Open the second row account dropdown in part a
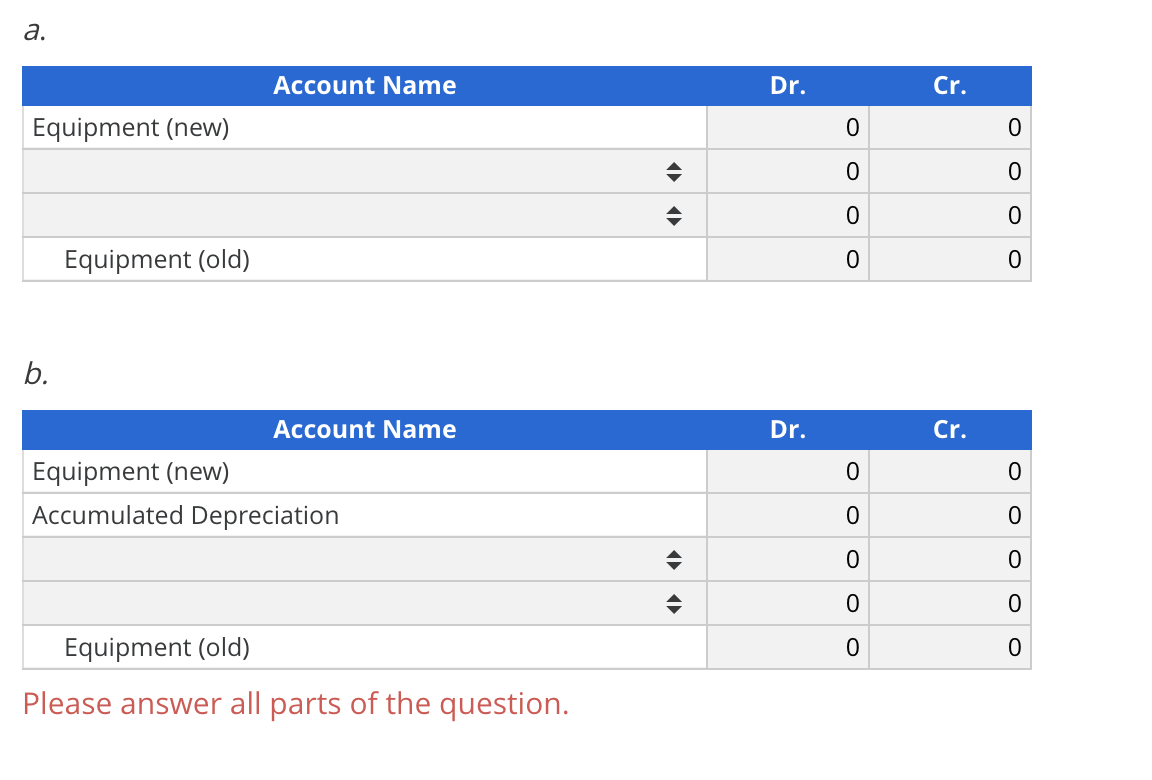 (x=675, y=171)
